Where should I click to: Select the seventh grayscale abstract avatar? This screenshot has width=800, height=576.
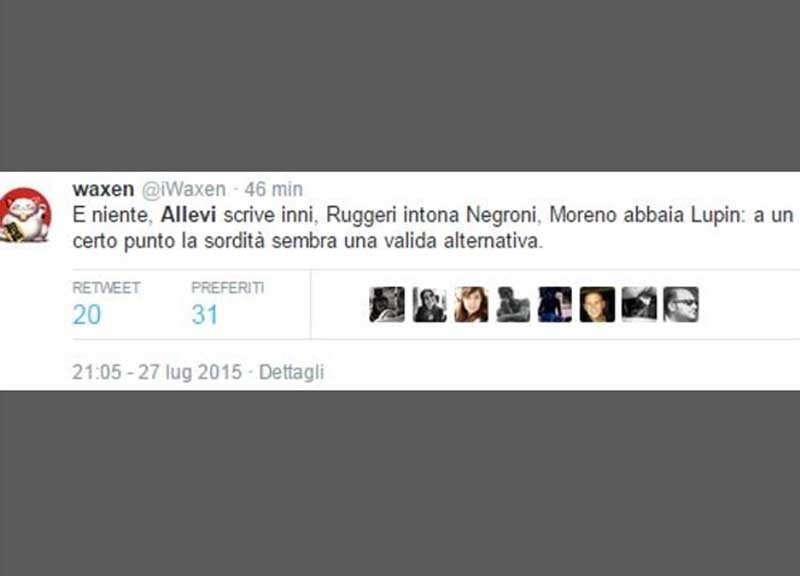pos(639,305)
